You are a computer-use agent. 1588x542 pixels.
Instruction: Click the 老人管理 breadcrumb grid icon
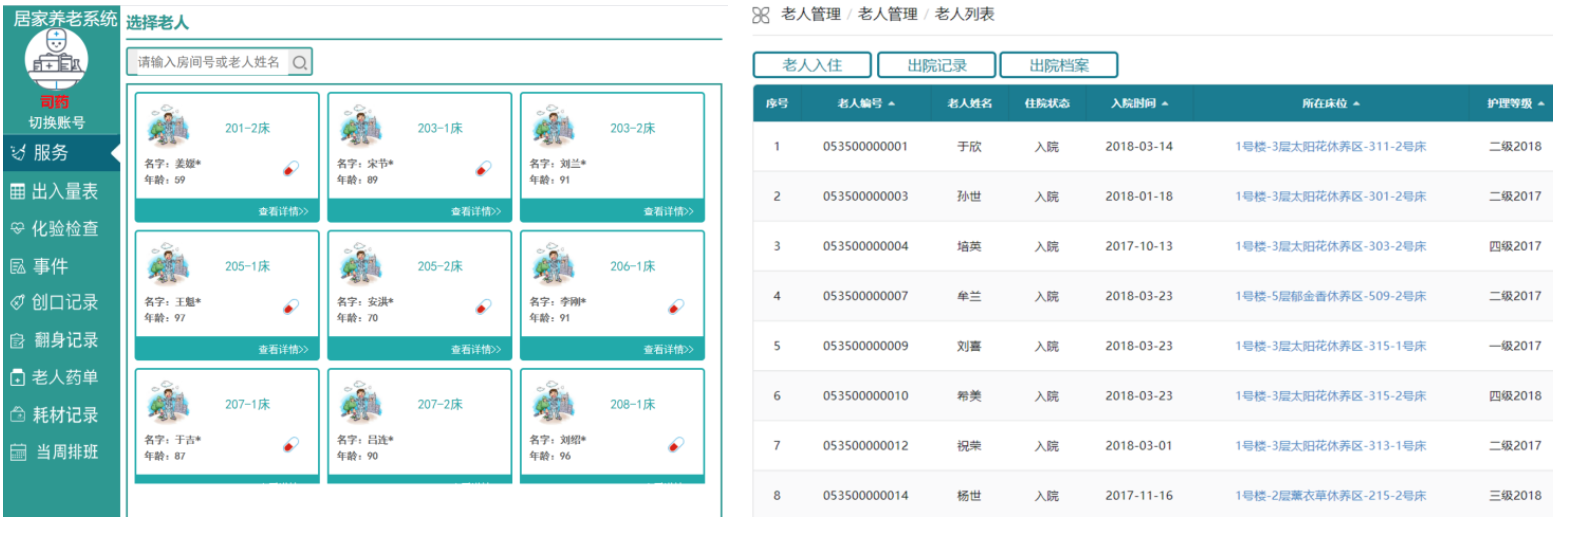[761, 15]
